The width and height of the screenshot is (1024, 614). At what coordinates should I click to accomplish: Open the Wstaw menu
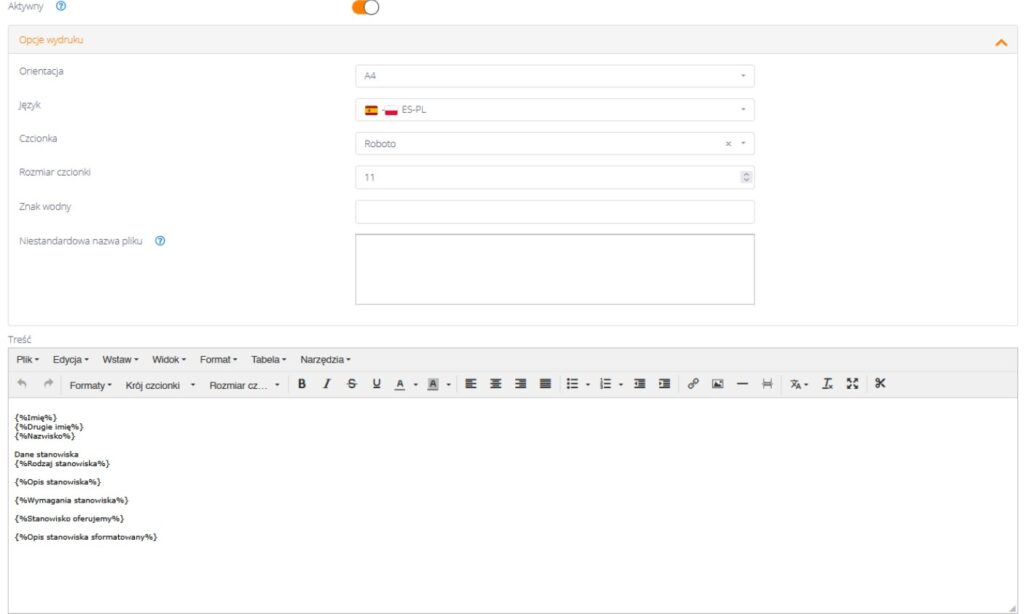(x=120, y=359)
